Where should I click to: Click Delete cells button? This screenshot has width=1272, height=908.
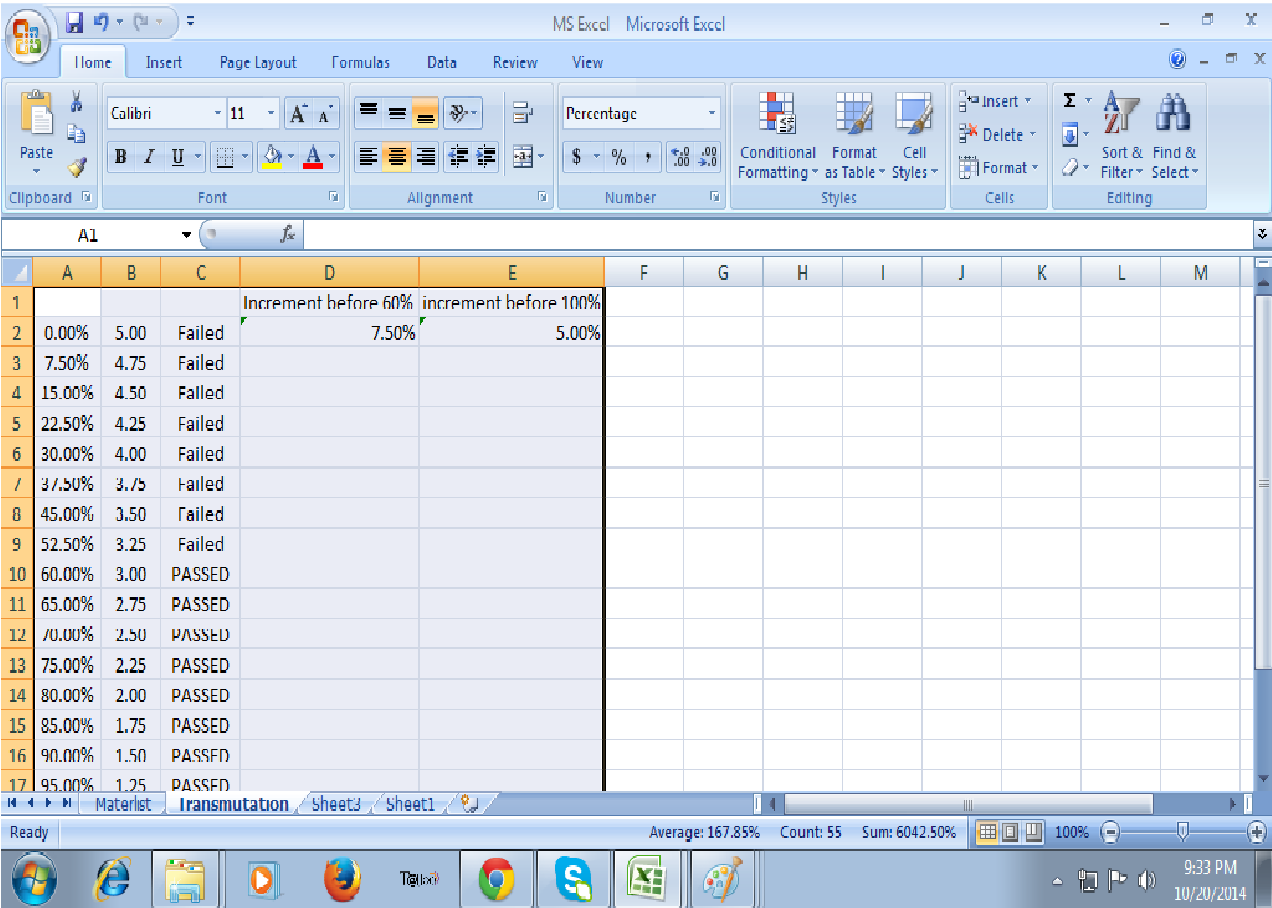997,134
